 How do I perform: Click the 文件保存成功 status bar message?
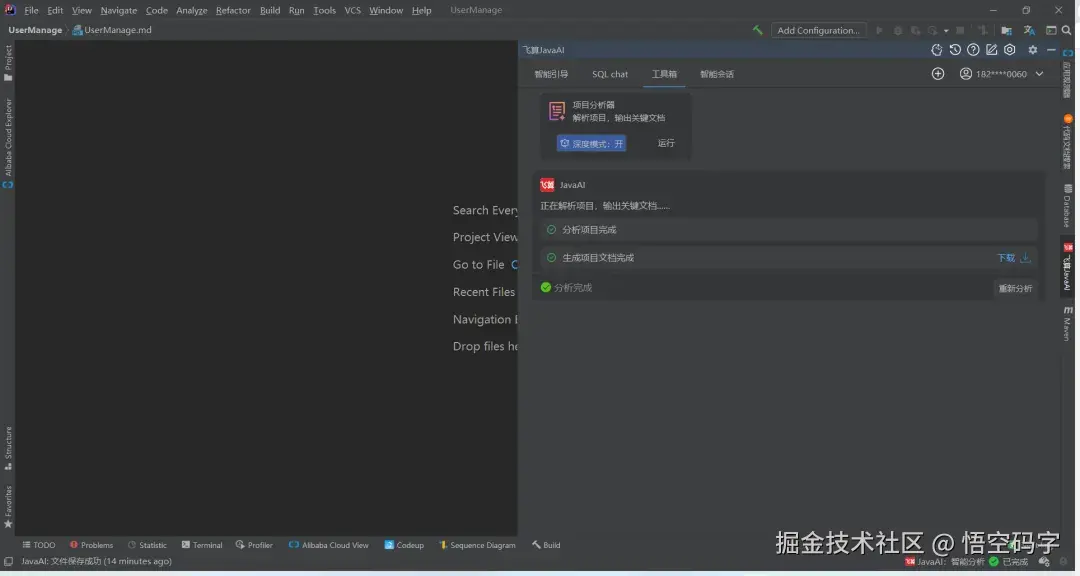coord(96,562)
